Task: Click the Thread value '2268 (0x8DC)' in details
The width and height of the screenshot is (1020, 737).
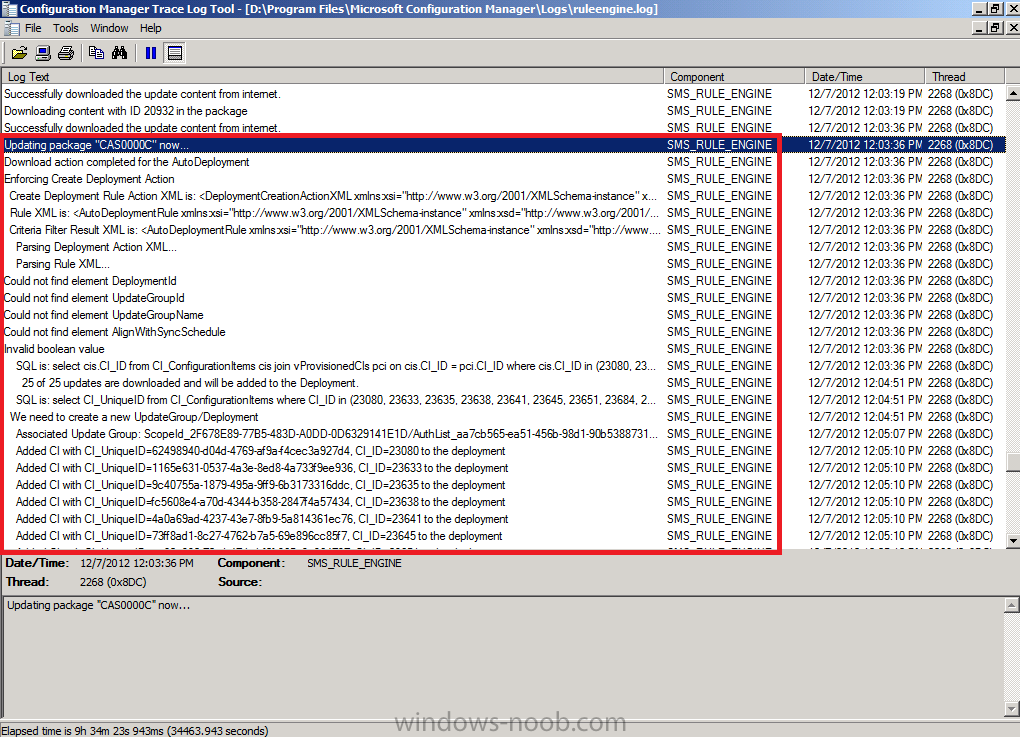Action: click(113, 582)
